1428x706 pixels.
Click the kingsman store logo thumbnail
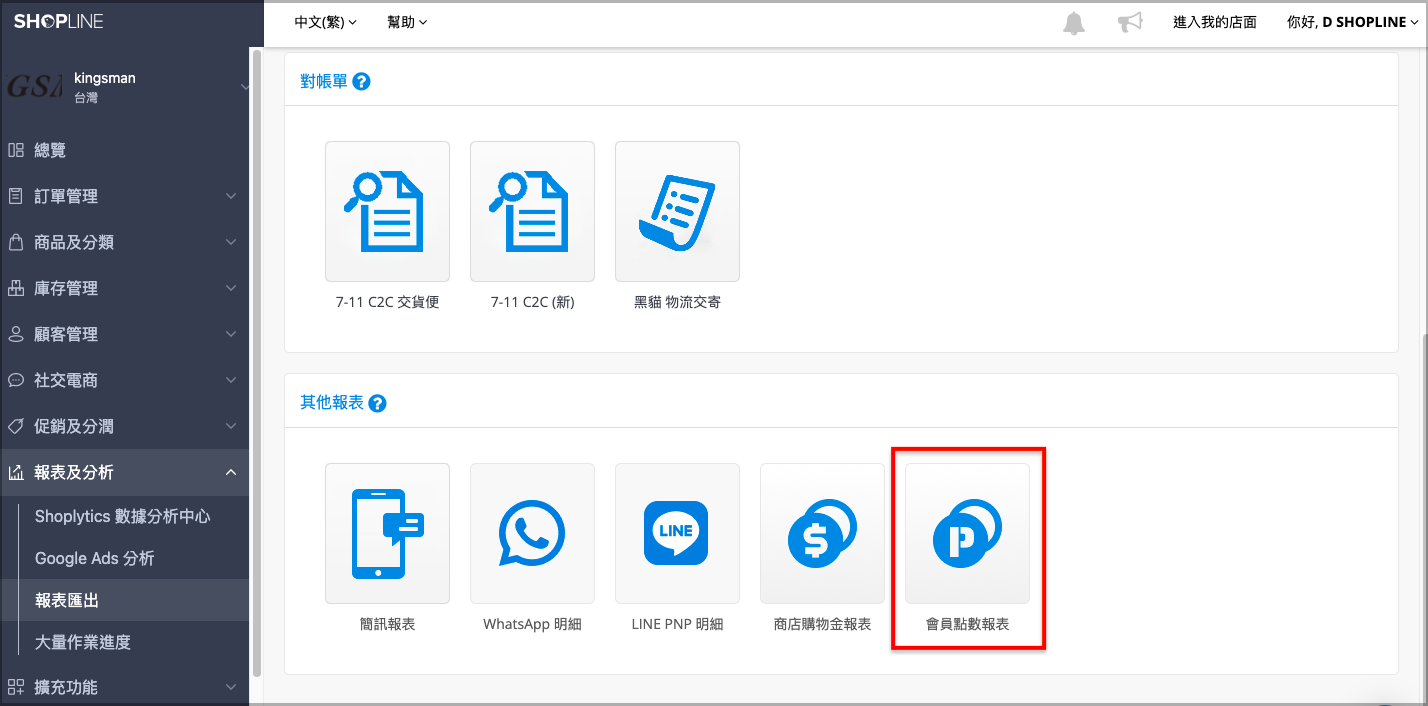[35, 87]
